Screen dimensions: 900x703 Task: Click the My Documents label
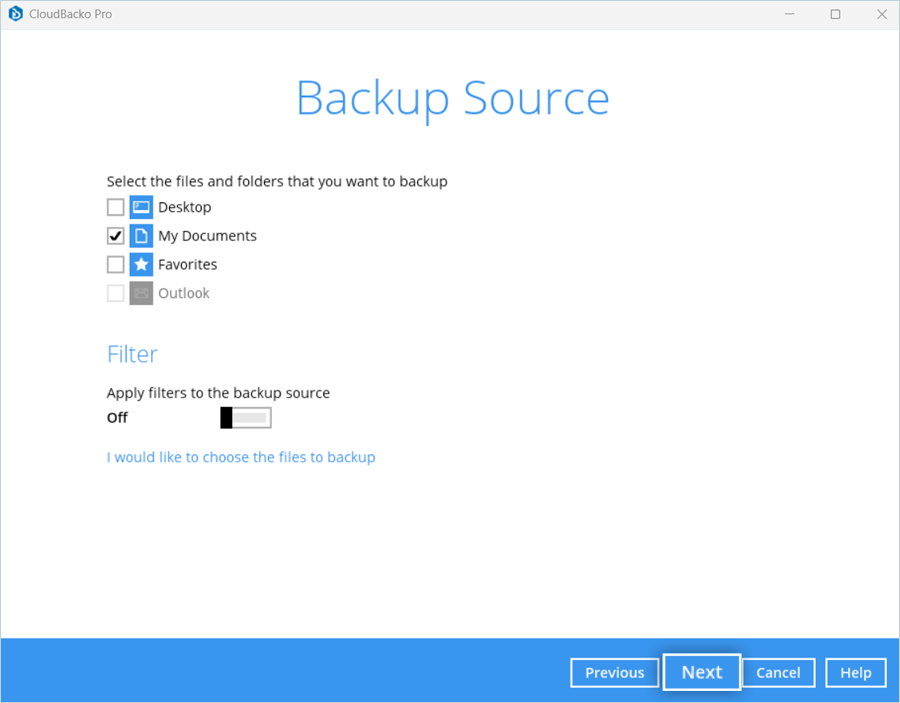coord(207,236)
